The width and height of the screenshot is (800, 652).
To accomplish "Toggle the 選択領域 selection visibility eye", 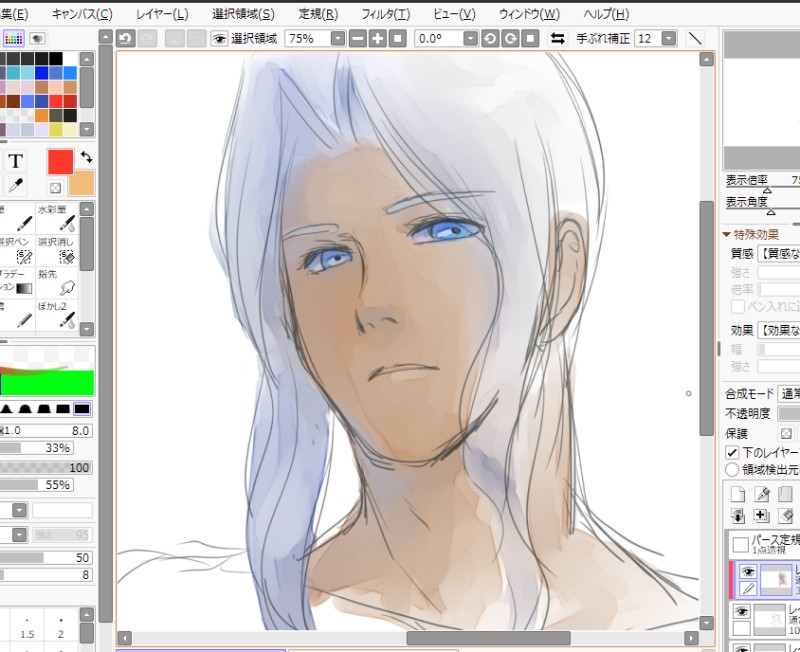I will point(219,39).
